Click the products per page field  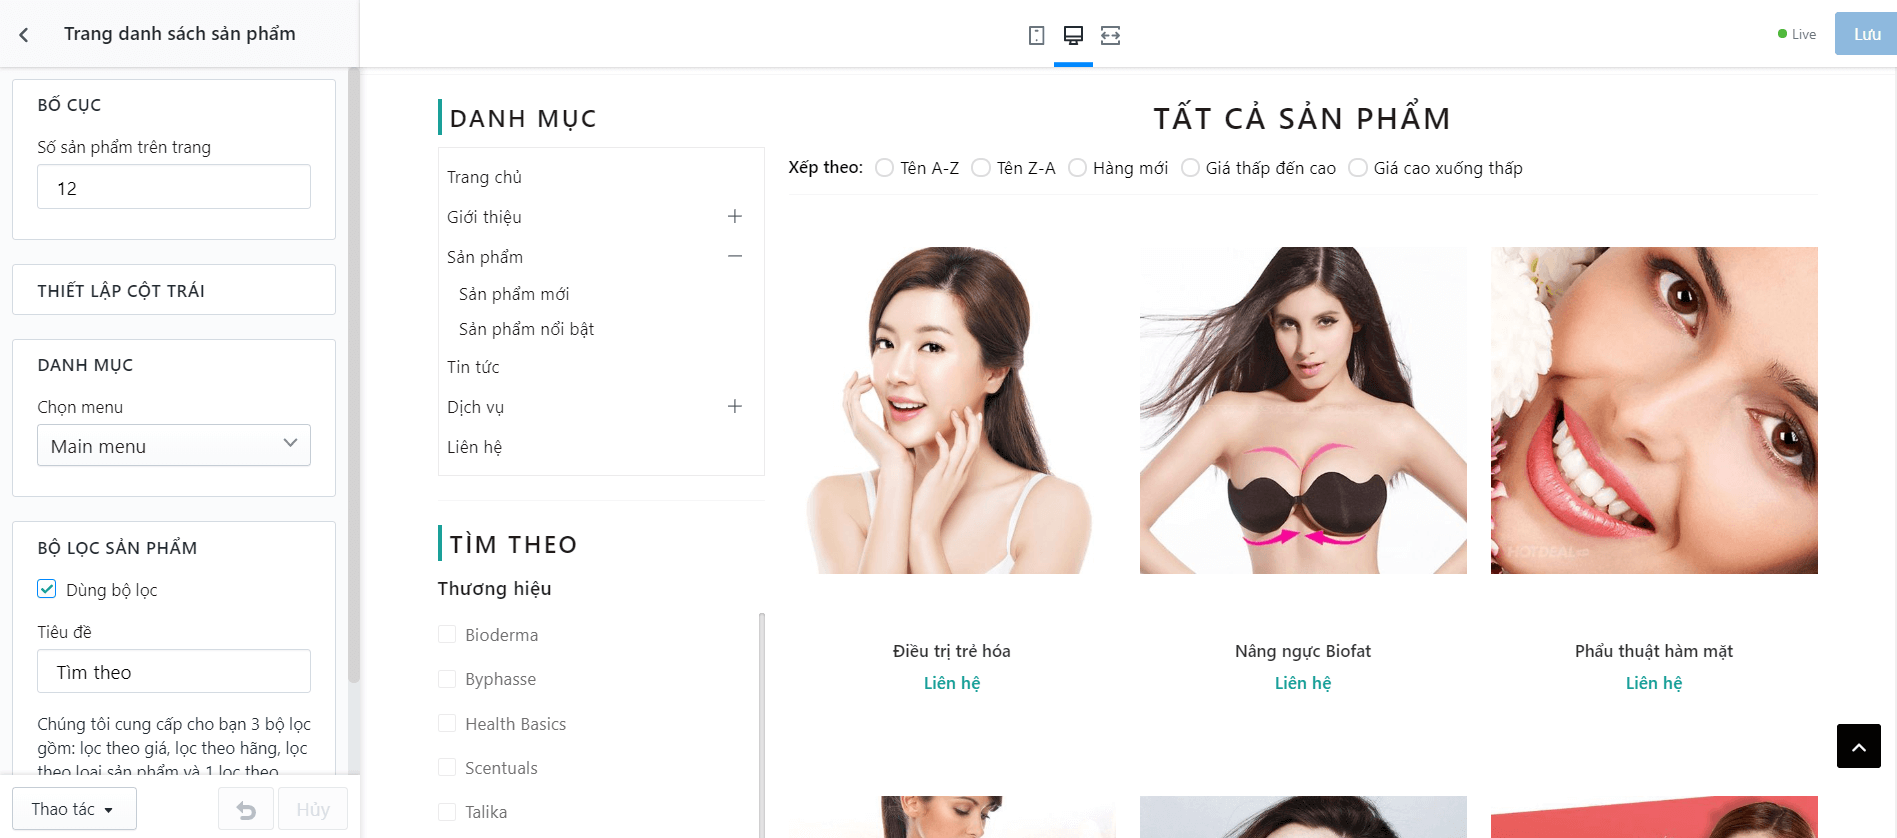pyautogui.click(x=174, y=187)
